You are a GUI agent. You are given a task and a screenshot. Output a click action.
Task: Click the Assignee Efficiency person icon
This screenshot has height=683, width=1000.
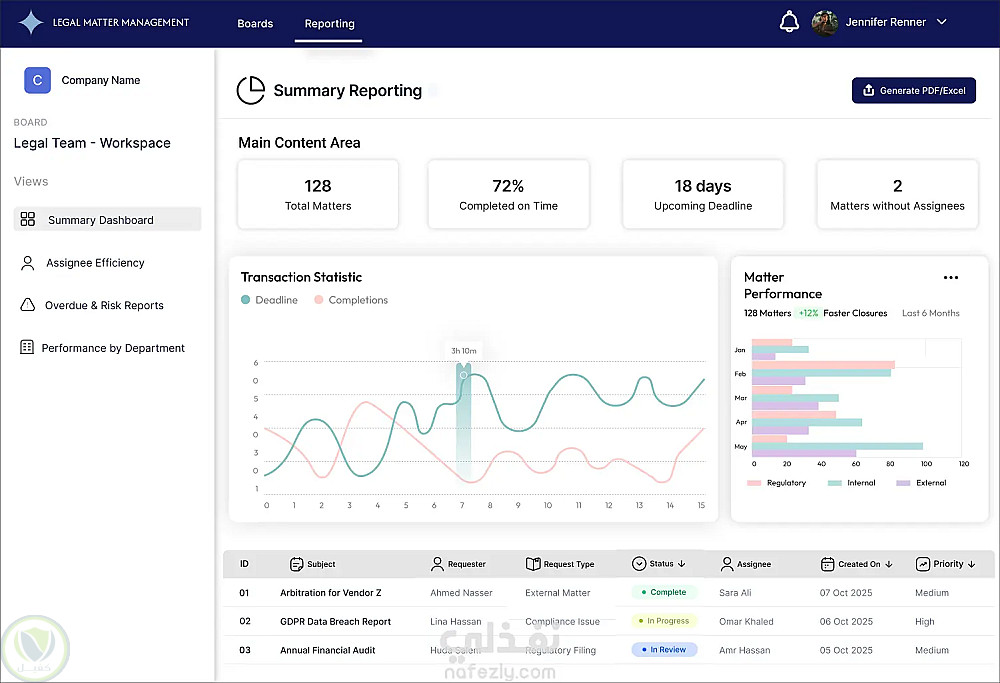pos(27,263)
